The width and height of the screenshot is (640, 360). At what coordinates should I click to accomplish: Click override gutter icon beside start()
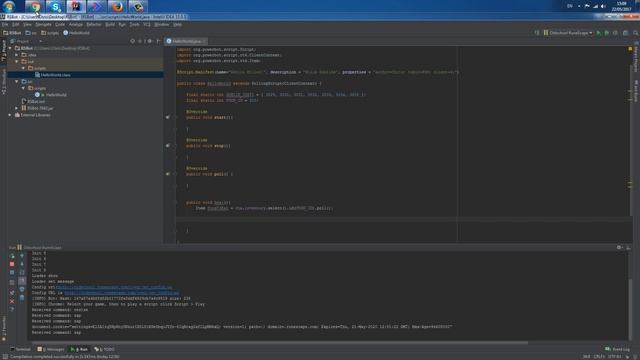pos(167,117)
